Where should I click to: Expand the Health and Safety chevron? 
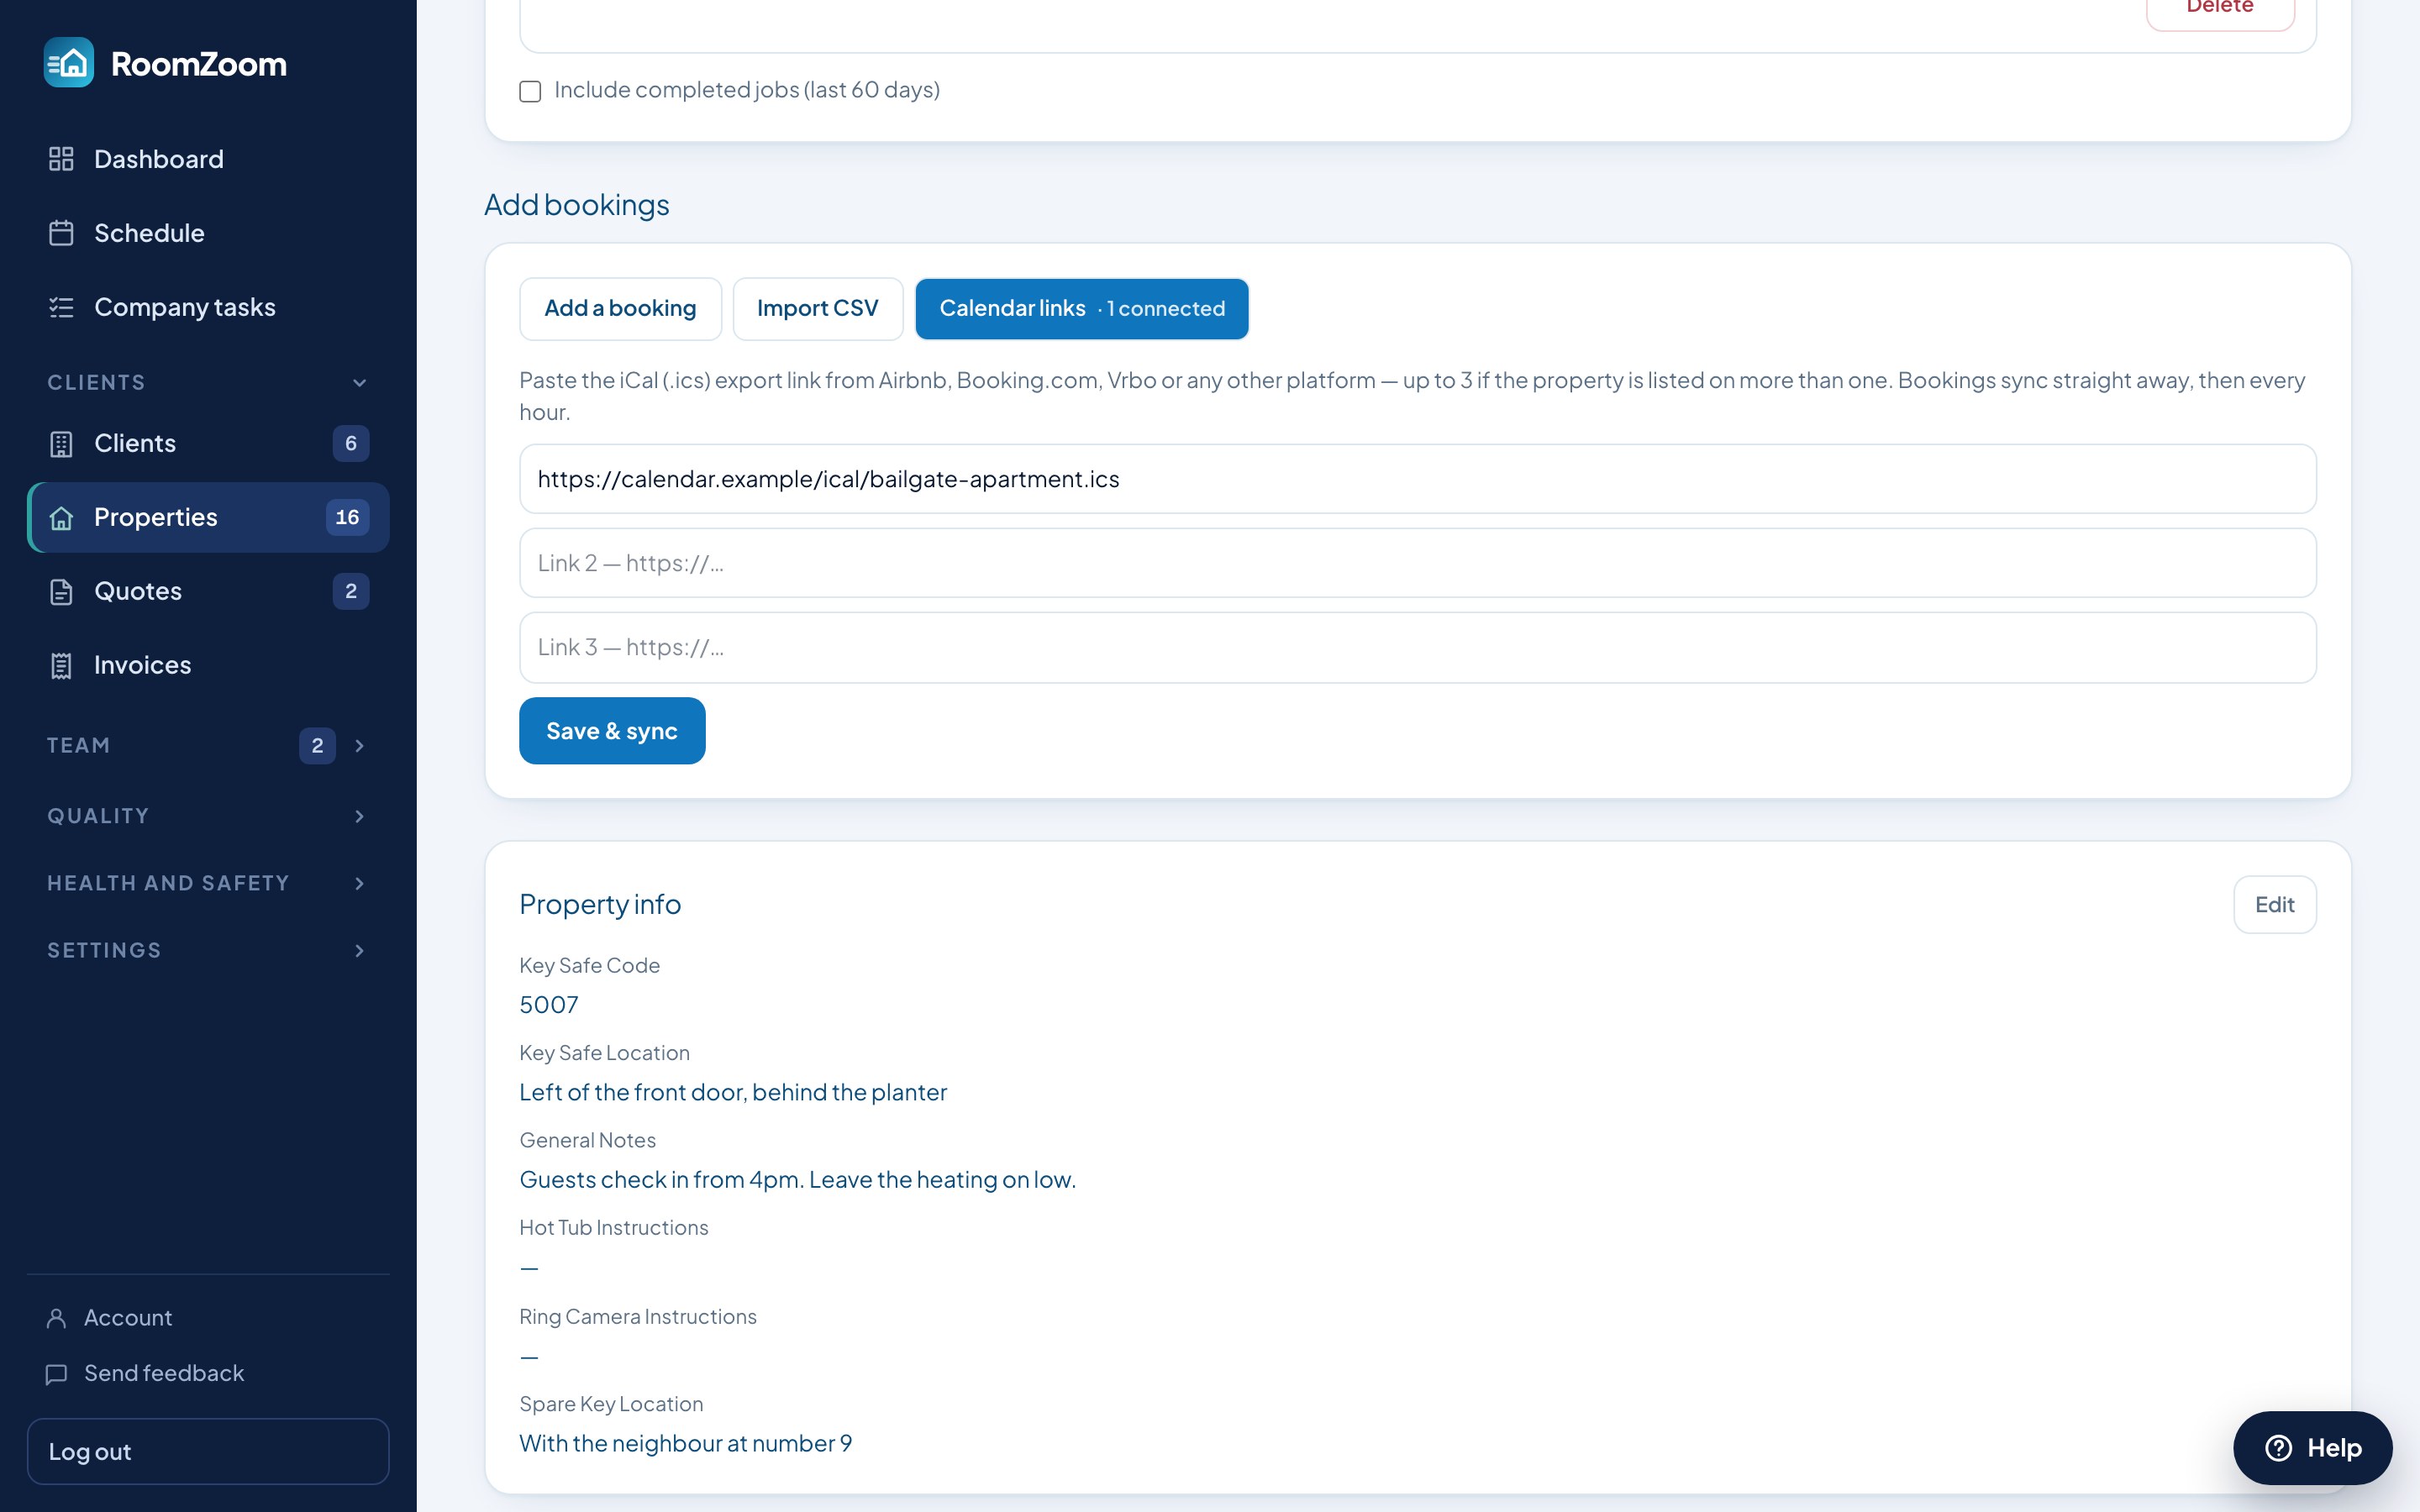pyautogui.click(x=360, y=884)
